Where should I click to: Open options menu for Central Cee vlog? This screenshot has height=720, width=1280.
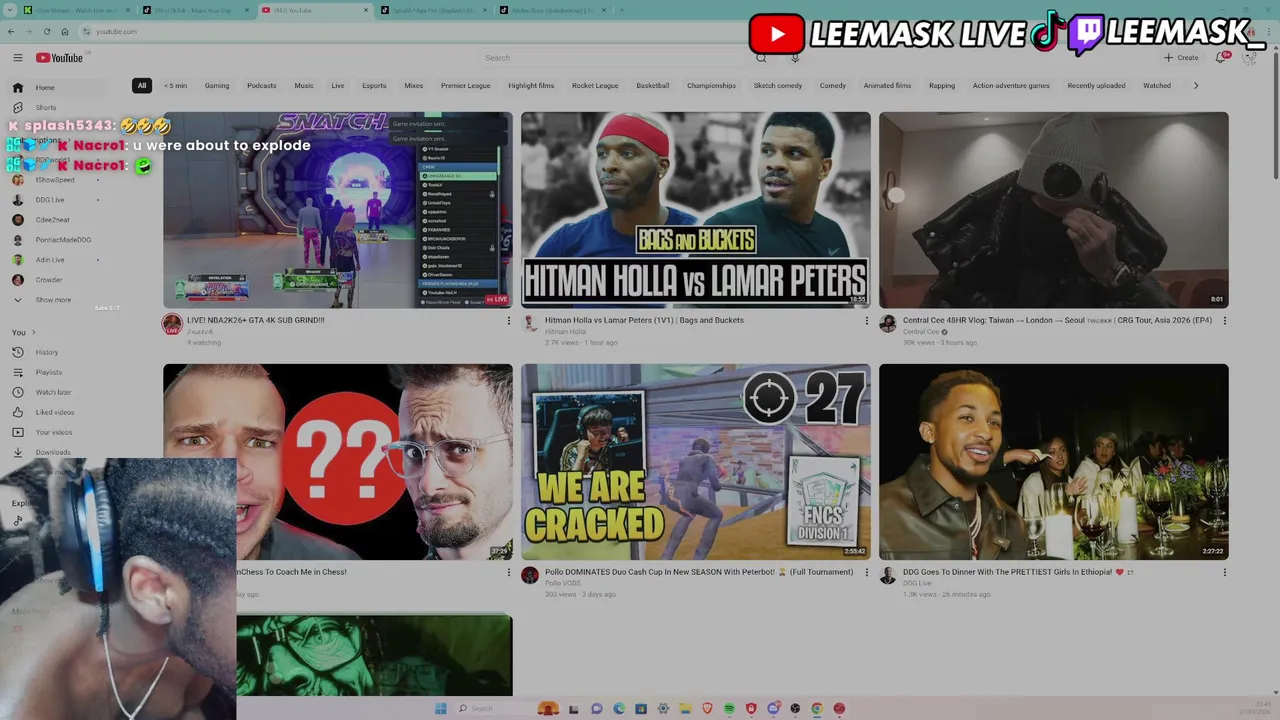point(1224,321)
